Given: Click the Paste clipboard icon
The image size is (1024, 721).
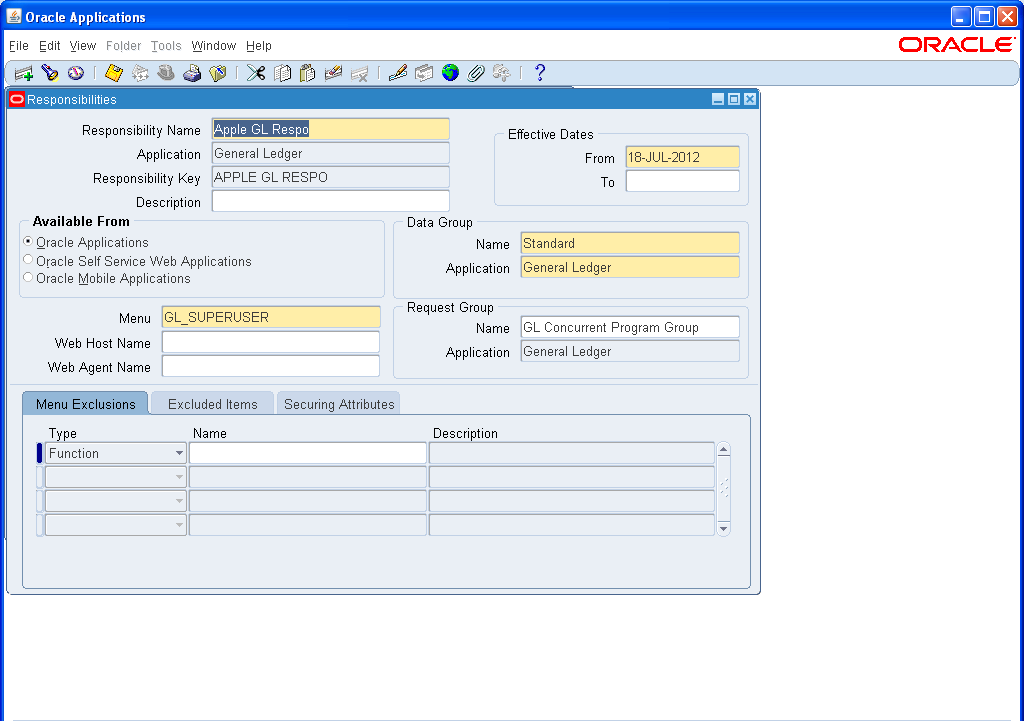Looking at the screenshot, I should pos(308,72).
